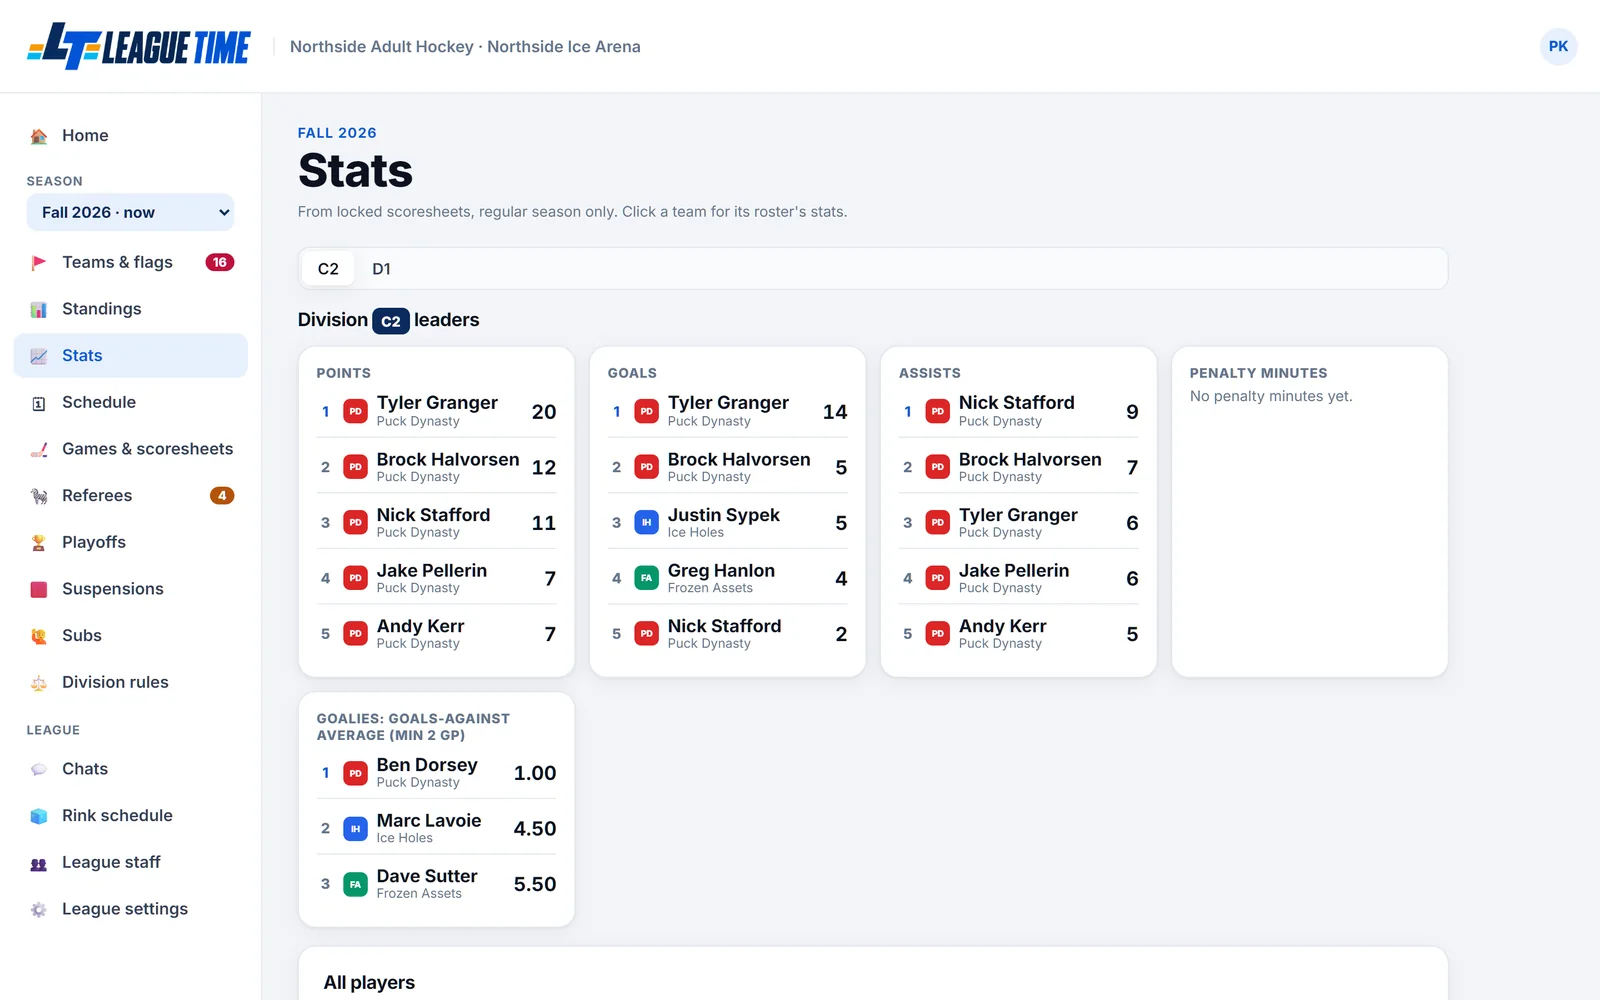1600x1000 pixels.
Task: Click Andy Kerr in Points leaders
Action: click(x=420, y=627)
